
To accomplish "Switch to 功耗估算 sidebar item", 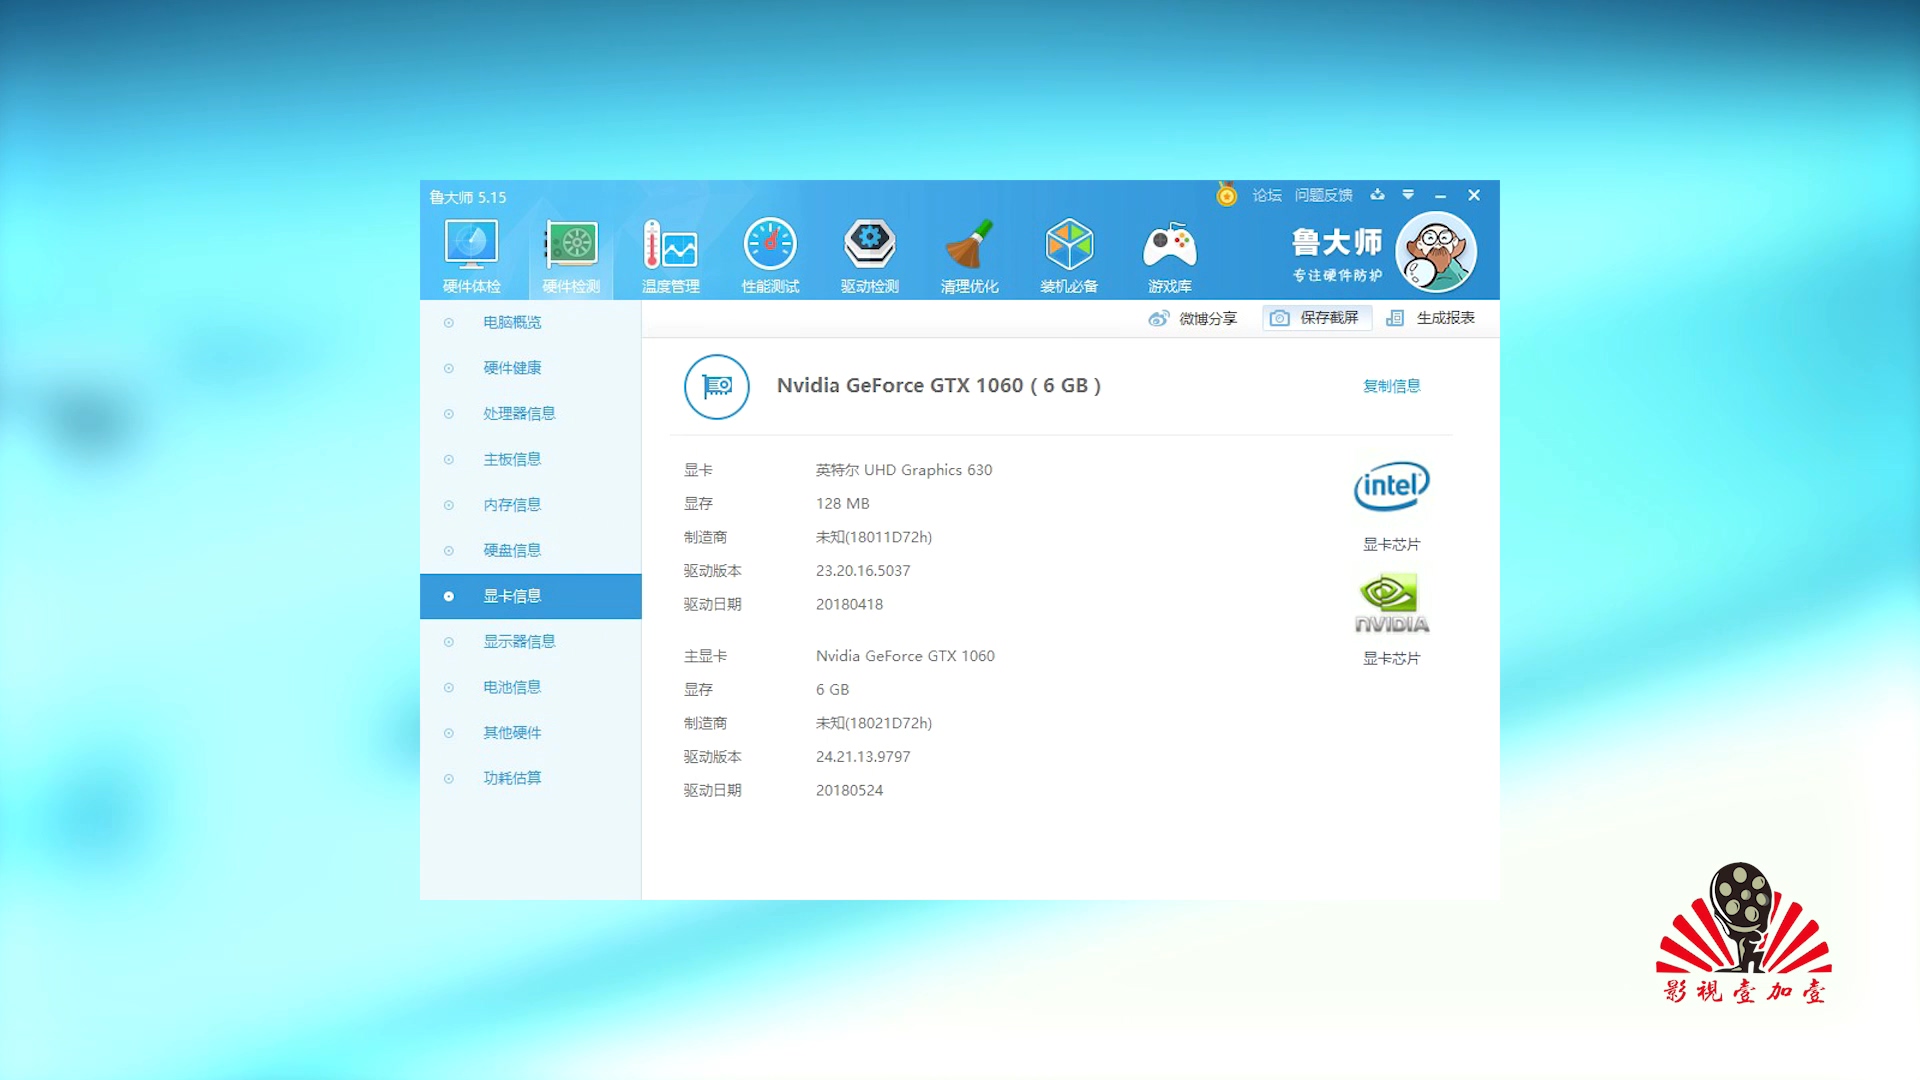I will 512,778.
